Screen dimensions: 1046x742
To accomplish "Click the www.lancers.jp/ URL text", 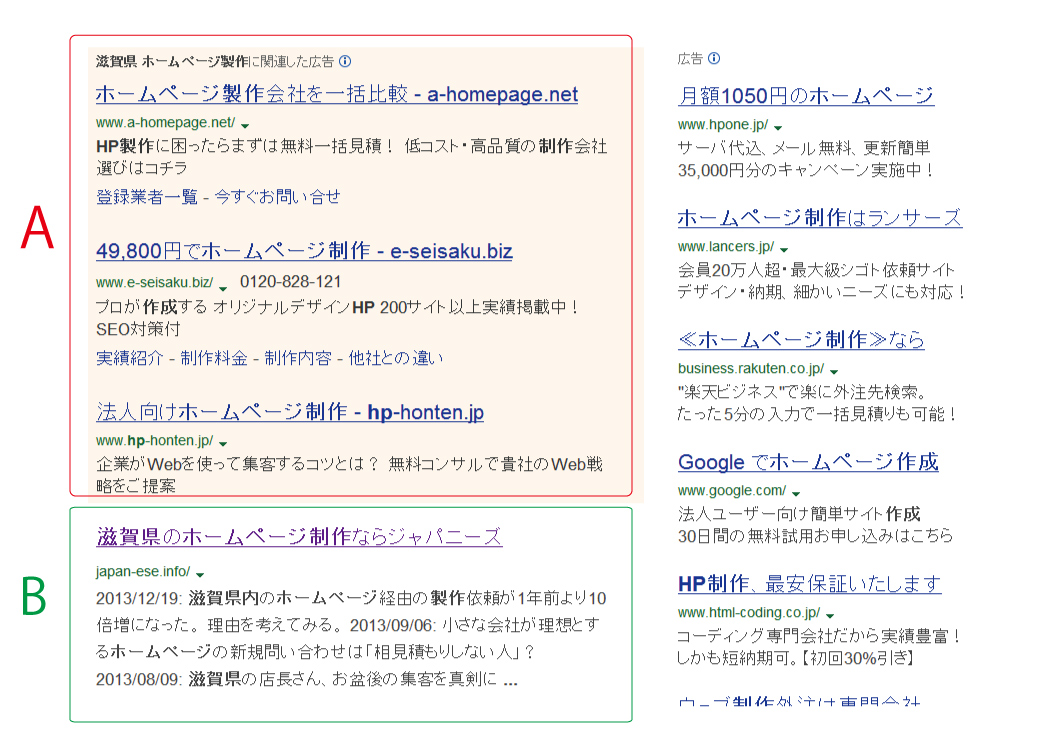I will coord(726,247).
